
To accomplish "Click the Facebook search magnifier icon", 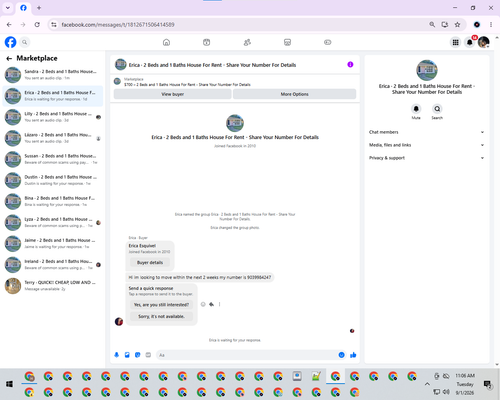I will tap(25, 42).
